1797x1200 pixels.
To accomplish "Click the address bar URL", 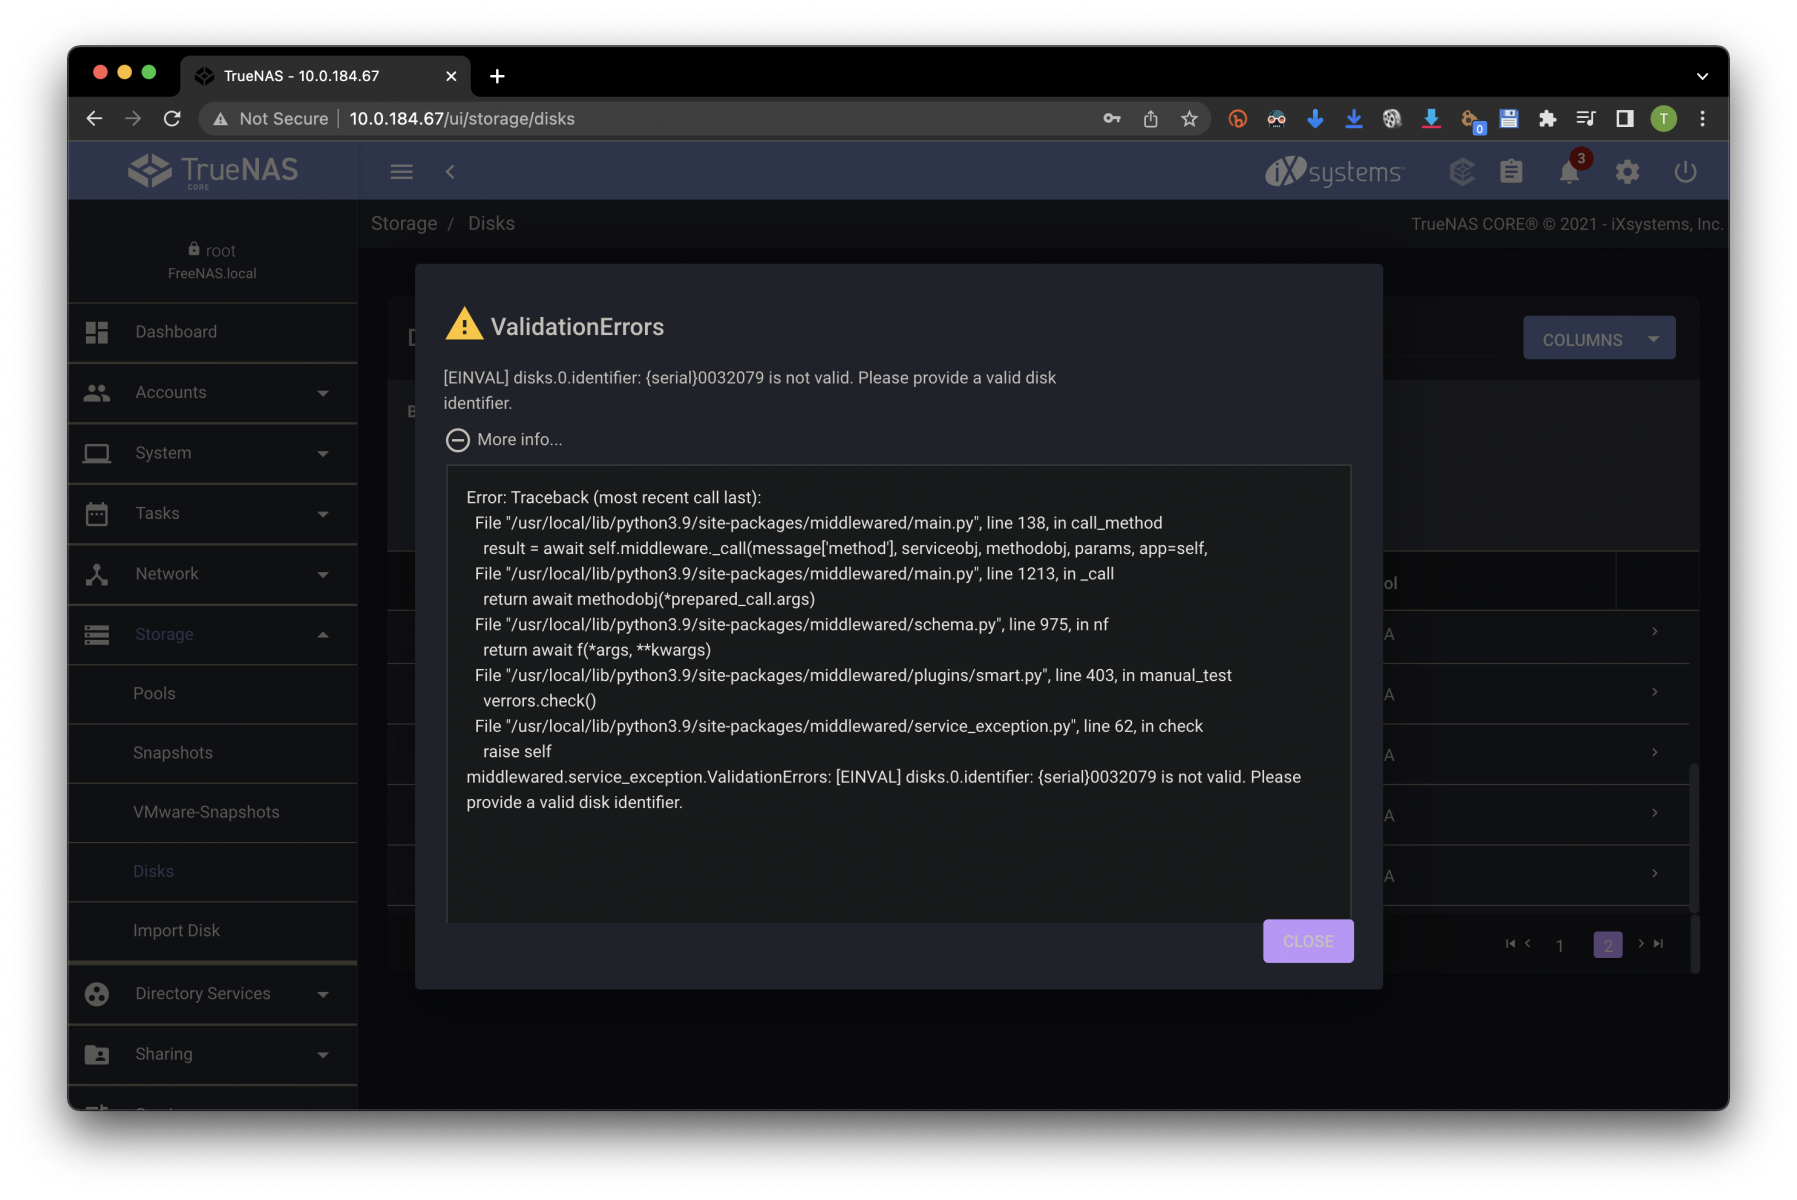I will (x=462, y=119).
